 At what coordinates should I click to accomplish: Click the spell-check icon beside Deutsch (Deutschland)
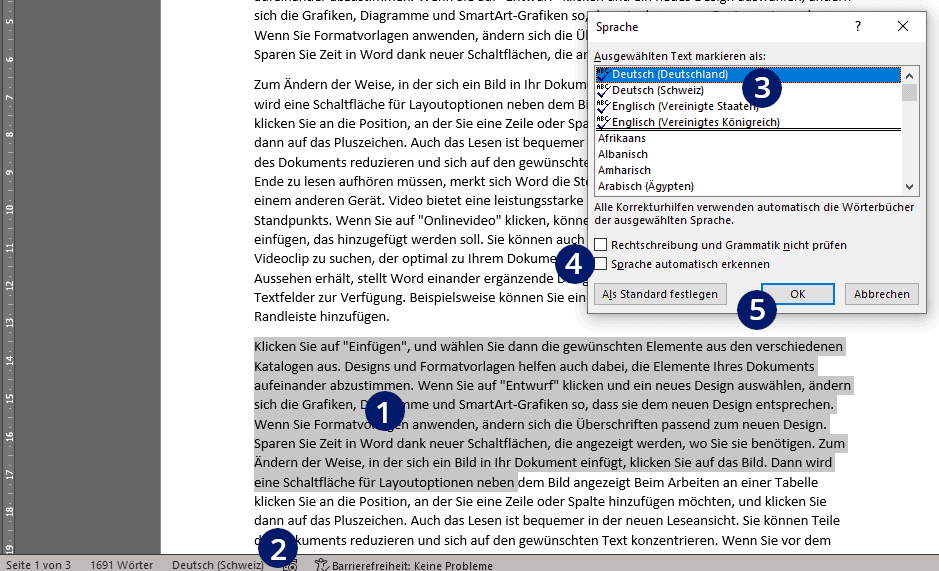603,74
